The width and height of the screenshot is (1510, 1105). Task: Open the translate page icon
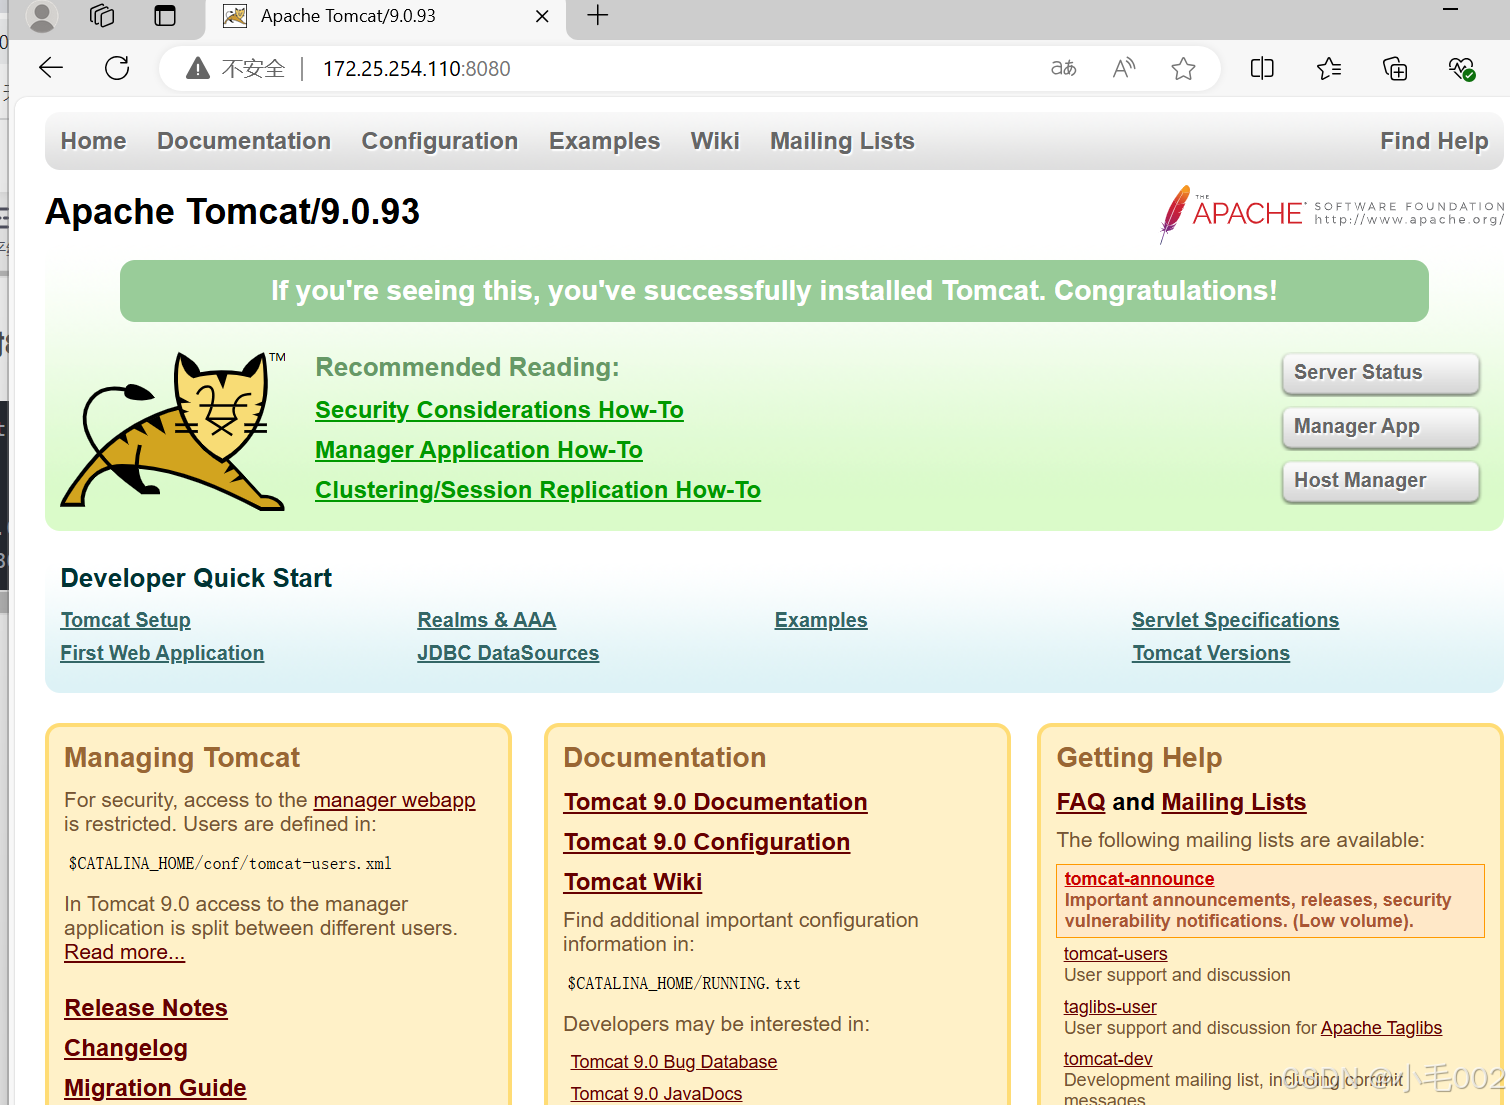(1064, 68)
